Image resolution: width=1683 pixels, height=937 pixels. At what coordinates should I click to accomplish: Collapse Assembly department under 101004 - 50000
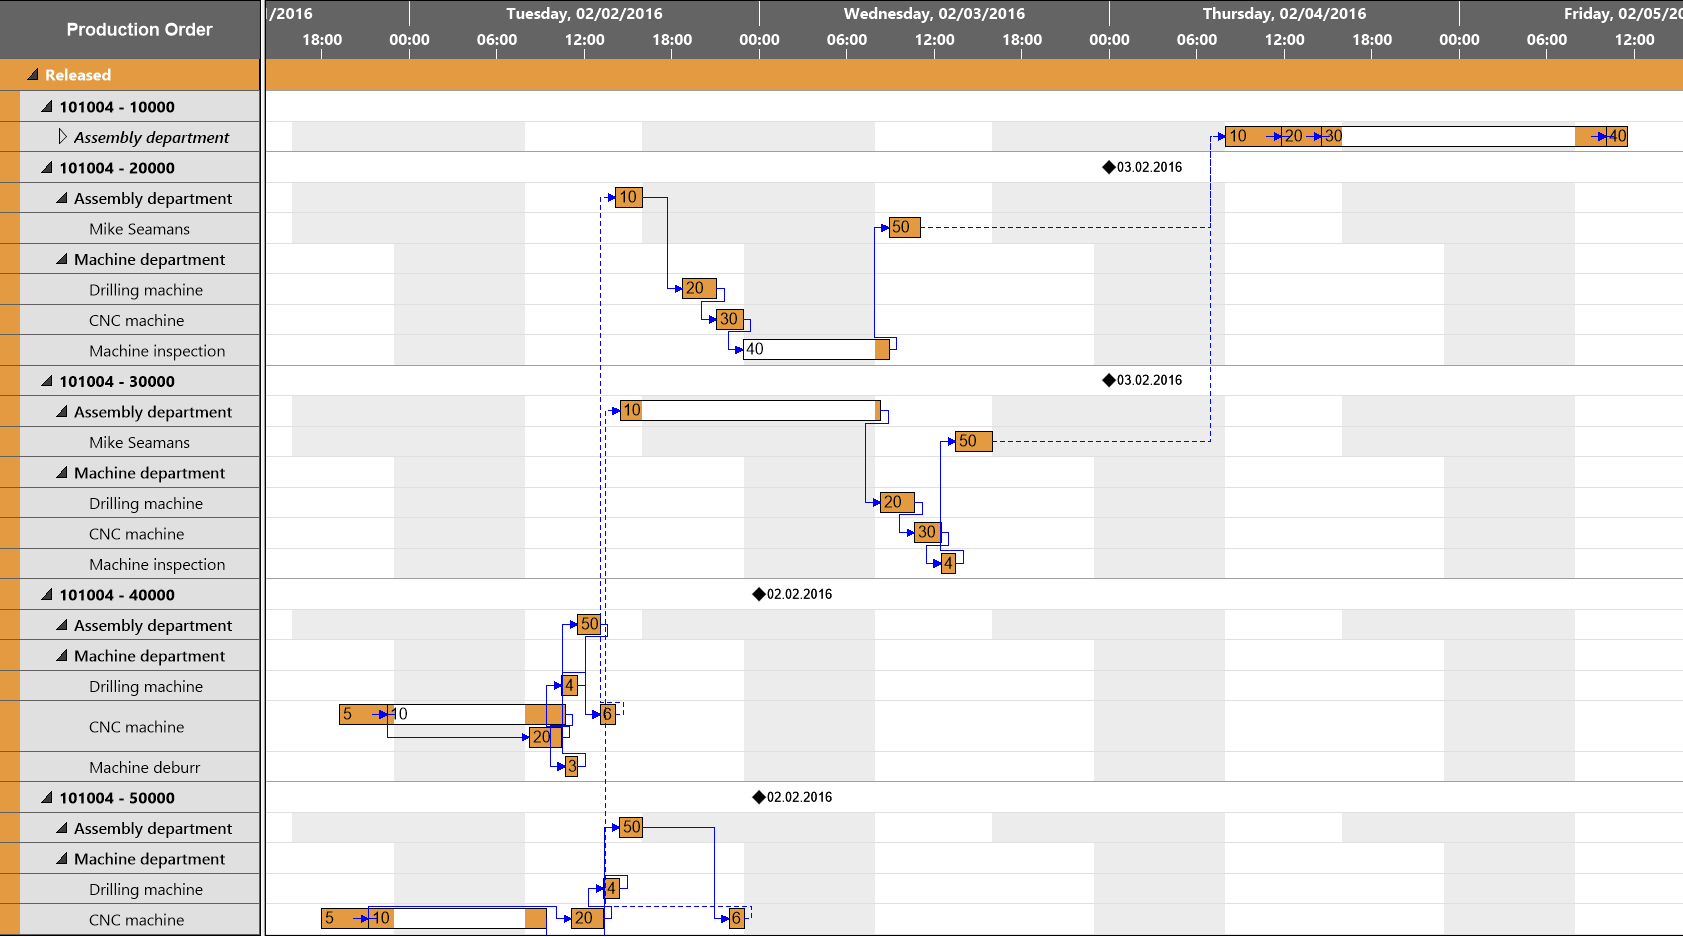(x=62, y=828)
